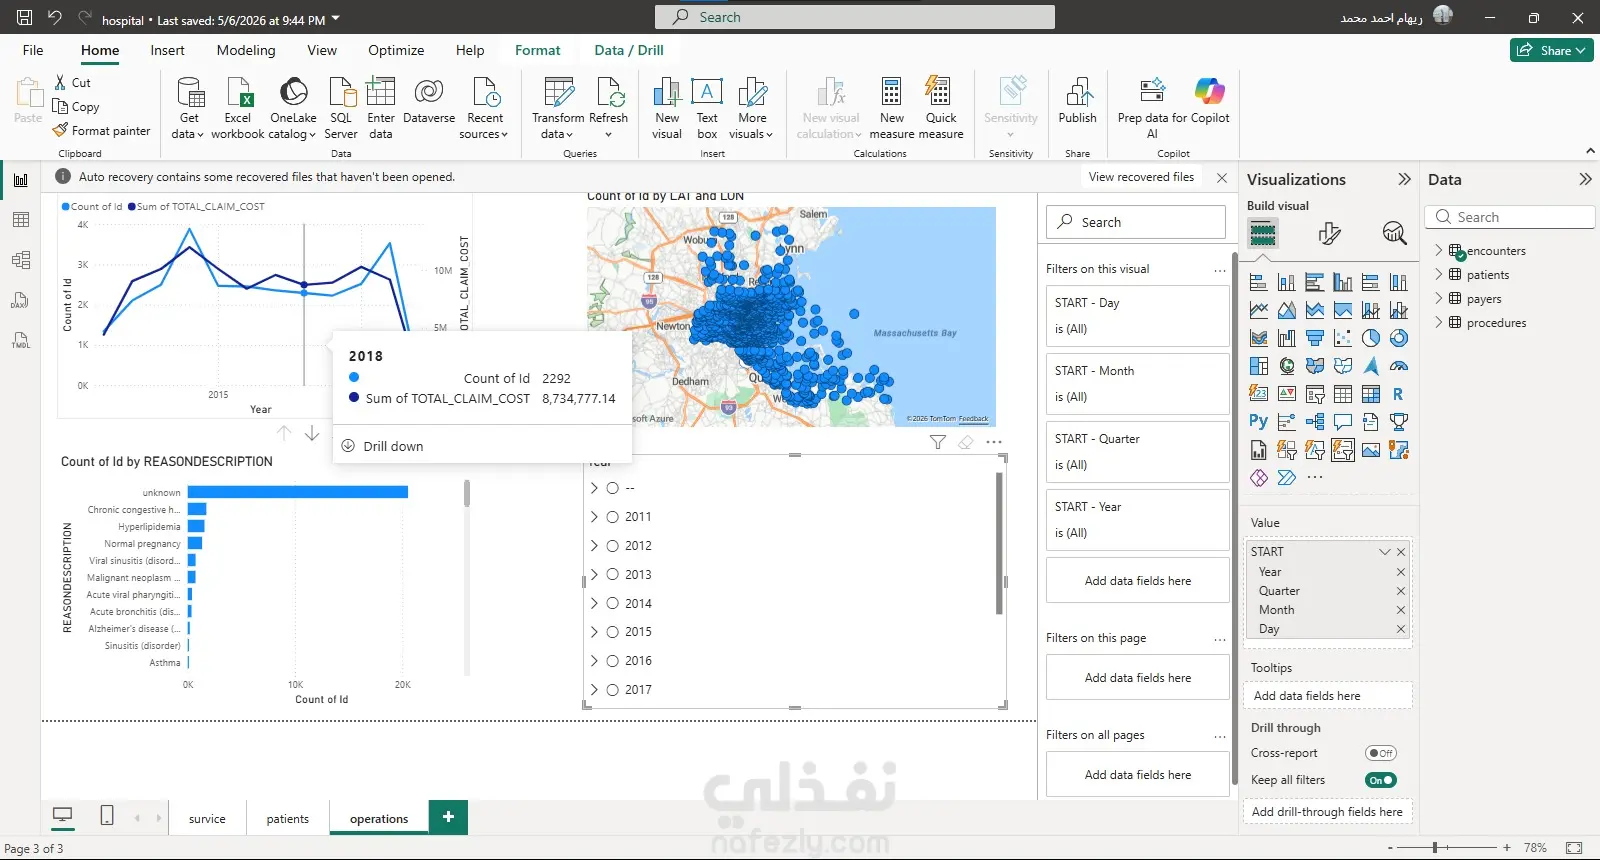Select the 2016 radio option
Image resolution: width=1600 pixels, height=860 pixels.
tap(613, 661)
